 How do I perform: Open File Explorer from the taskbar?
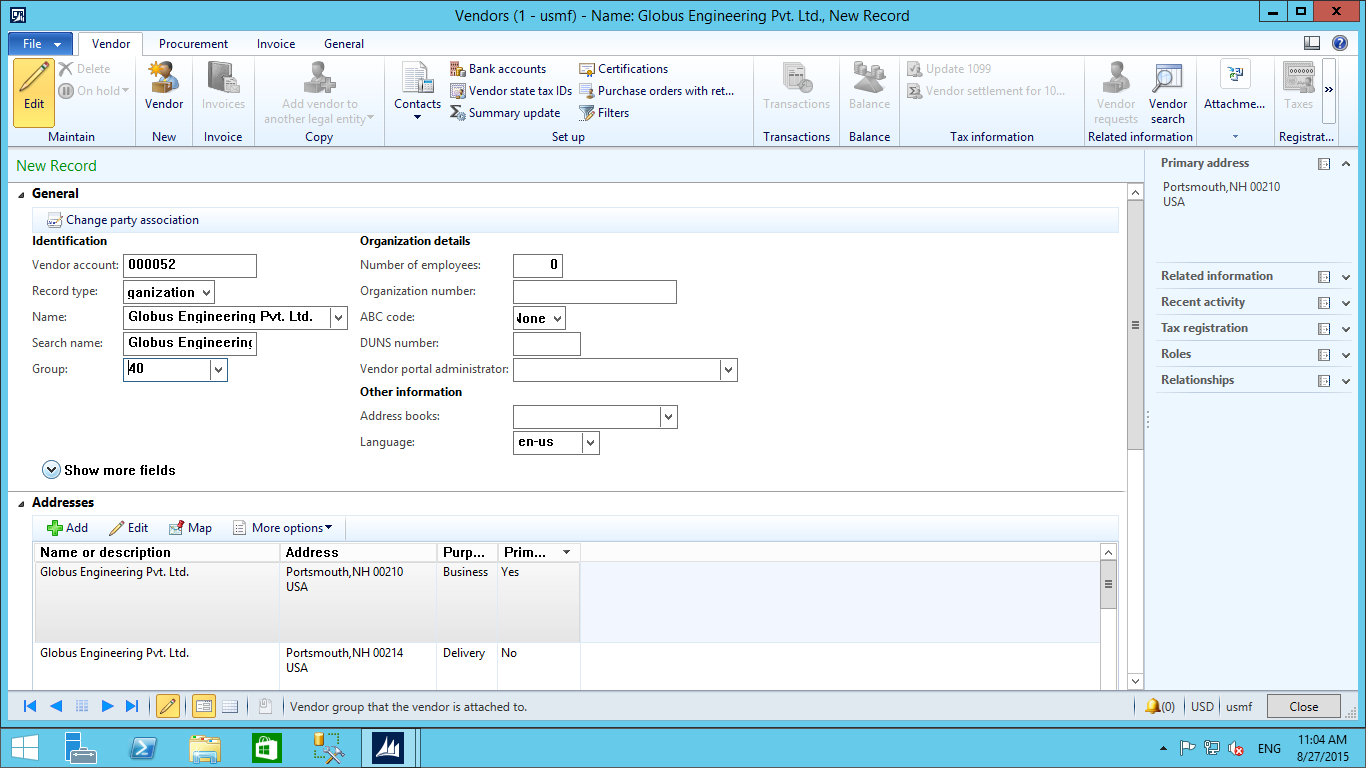(205, 748)
